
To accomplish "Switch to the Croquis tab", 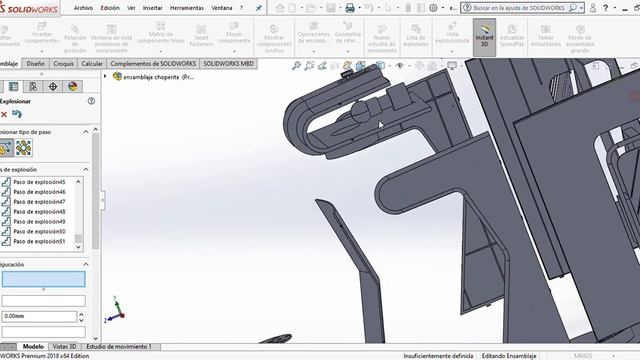I will [x=63, y=64].
